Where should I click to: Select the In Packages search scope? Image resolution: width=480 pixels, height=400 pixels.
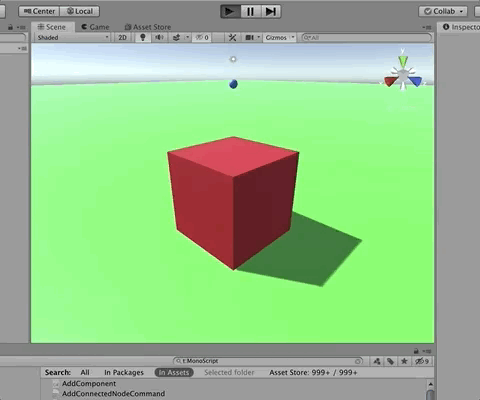[124, 372]
